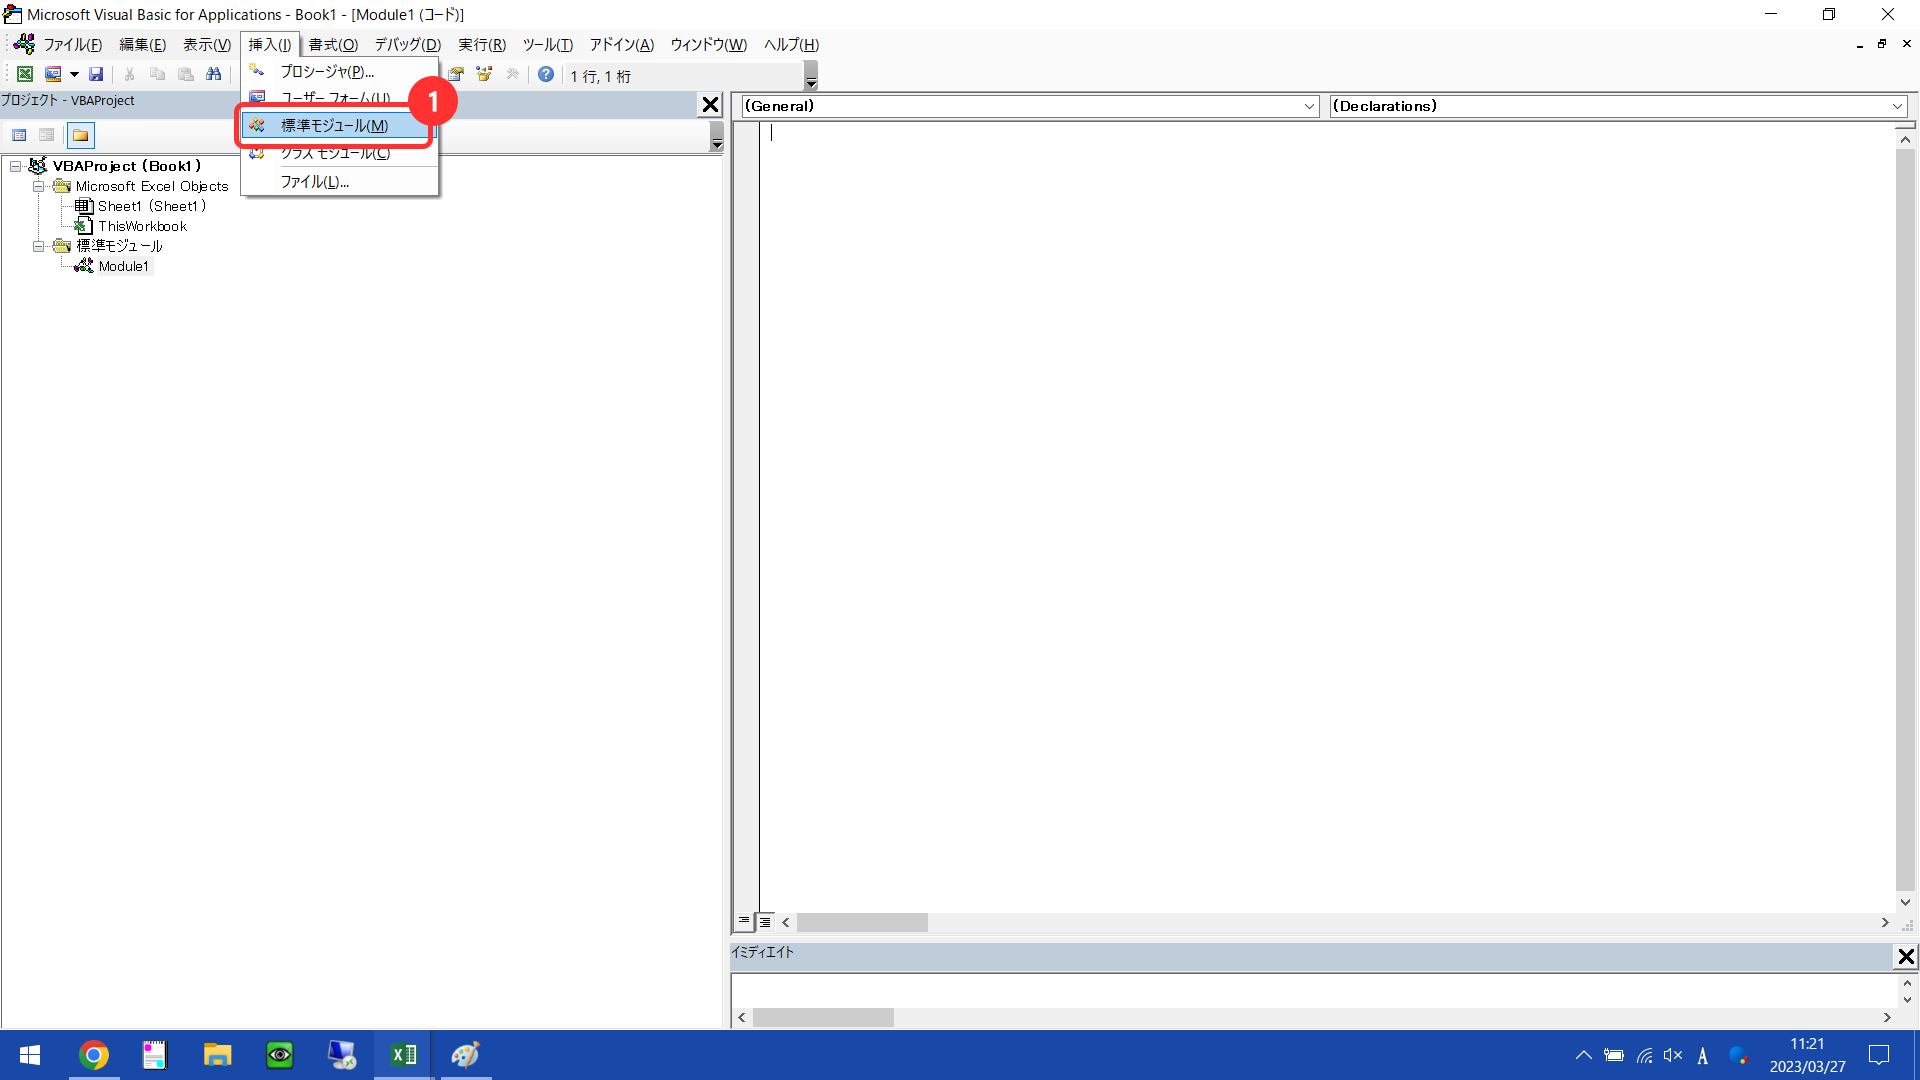Image resolution: width=1920 pixels, height=1080 pixels.
Task: Open the デバッグ(D) menu
Action: [x=407, y=45]
